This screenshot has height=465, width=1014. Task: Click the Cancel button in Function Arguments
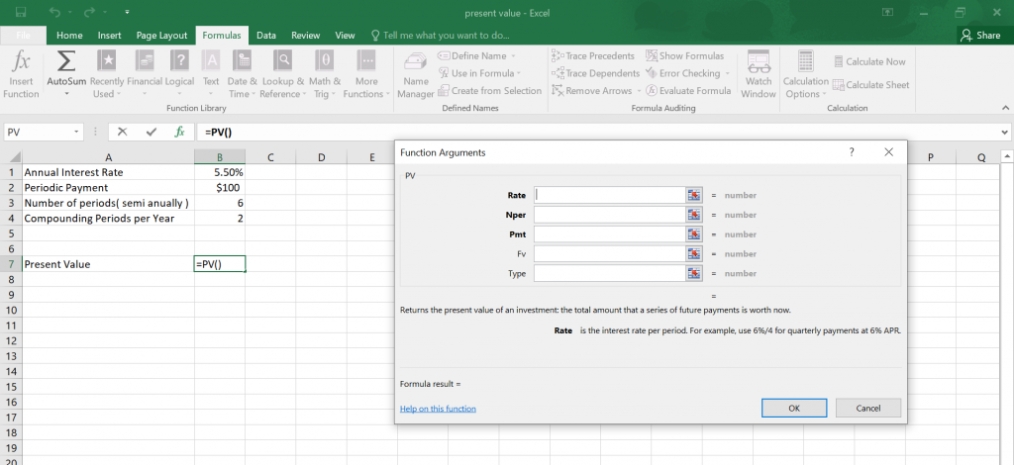click(x=868, y=408)
